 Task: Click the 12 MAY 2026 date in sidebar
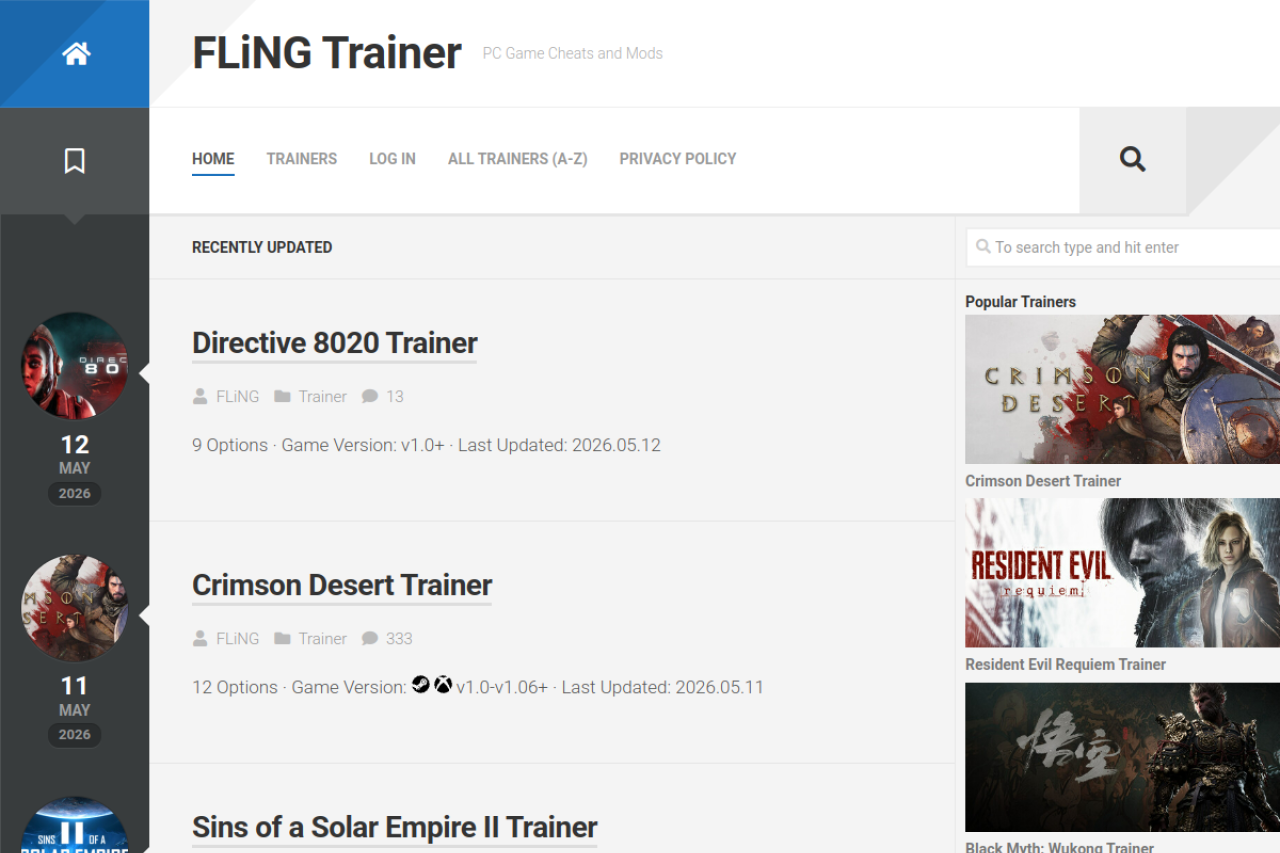pyautogui.click(x=74, y=468)
